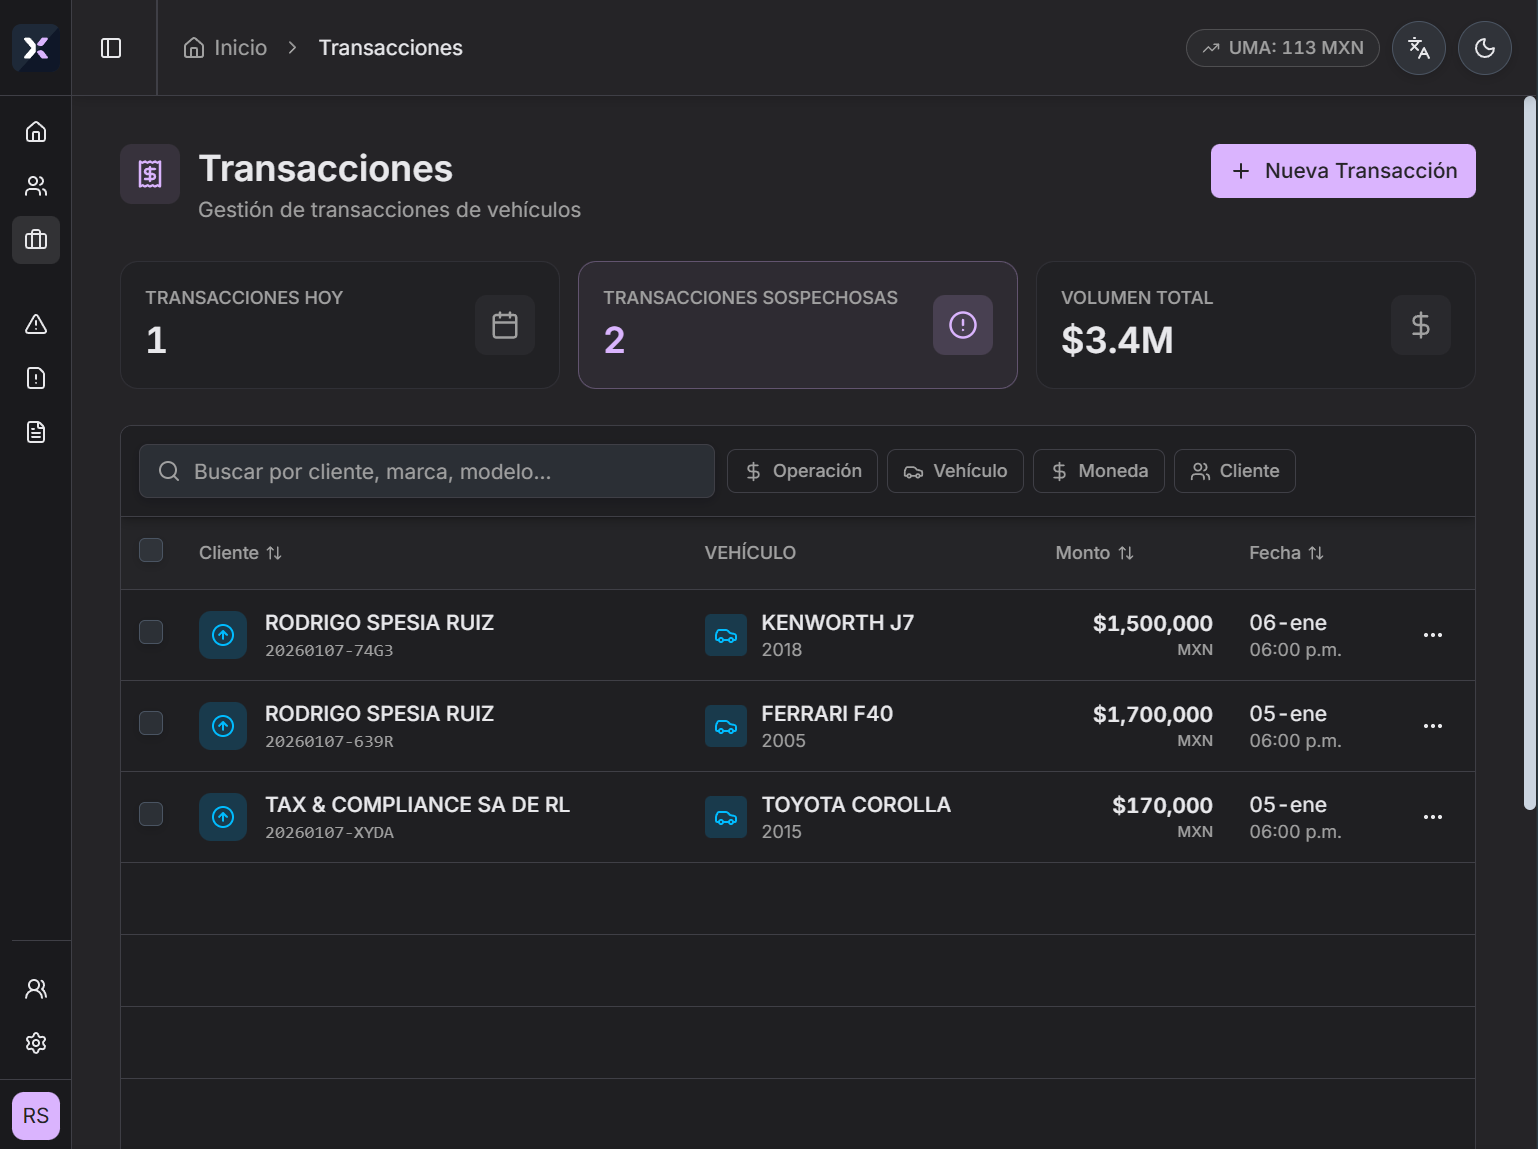Screen dimensions: 1538x1149
Task: Select the checkbox for RODRIGO SPESIA RUIZ Kenworth row
Action: [x=151, y=631]
